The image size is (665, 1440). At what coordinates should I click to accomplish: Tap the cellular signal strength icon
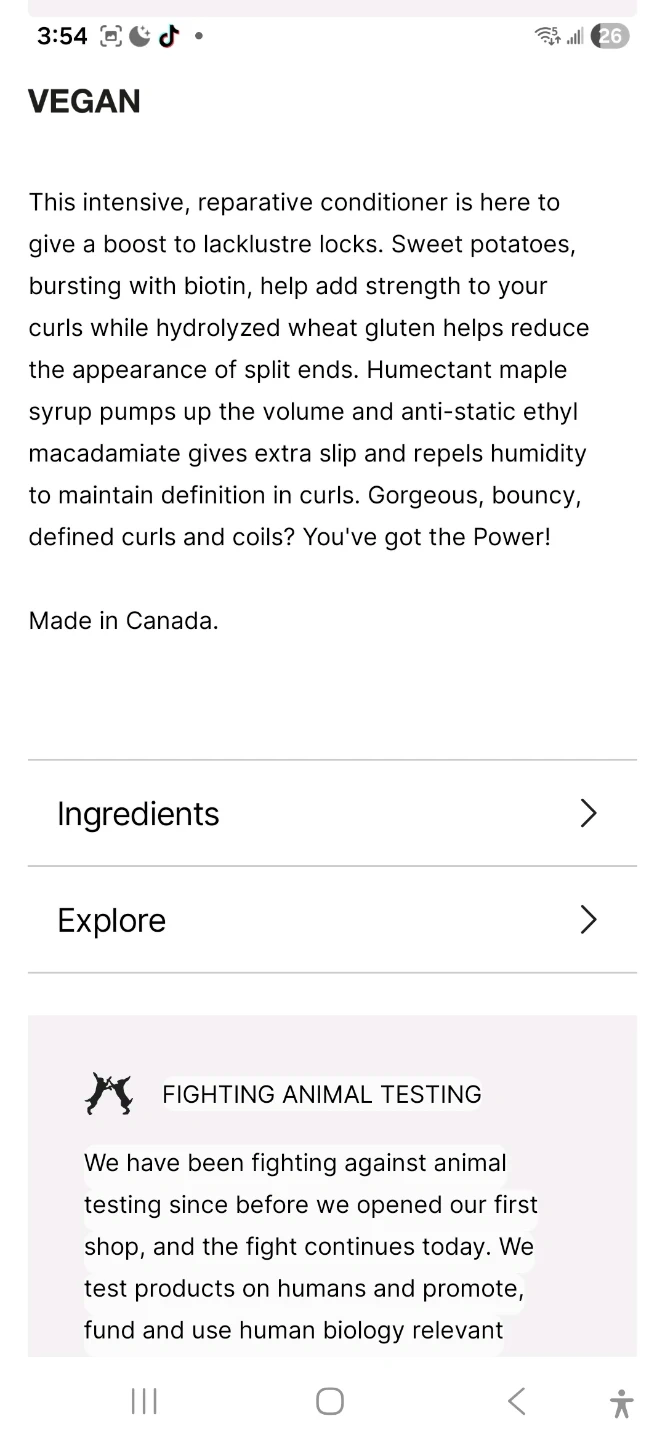point(575,37)
